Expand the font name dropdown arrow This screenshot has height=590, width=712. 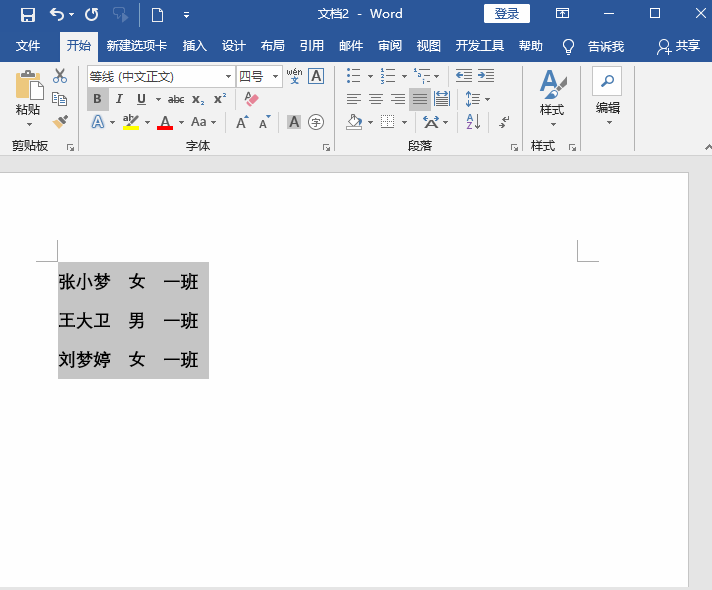coord(228,76)
